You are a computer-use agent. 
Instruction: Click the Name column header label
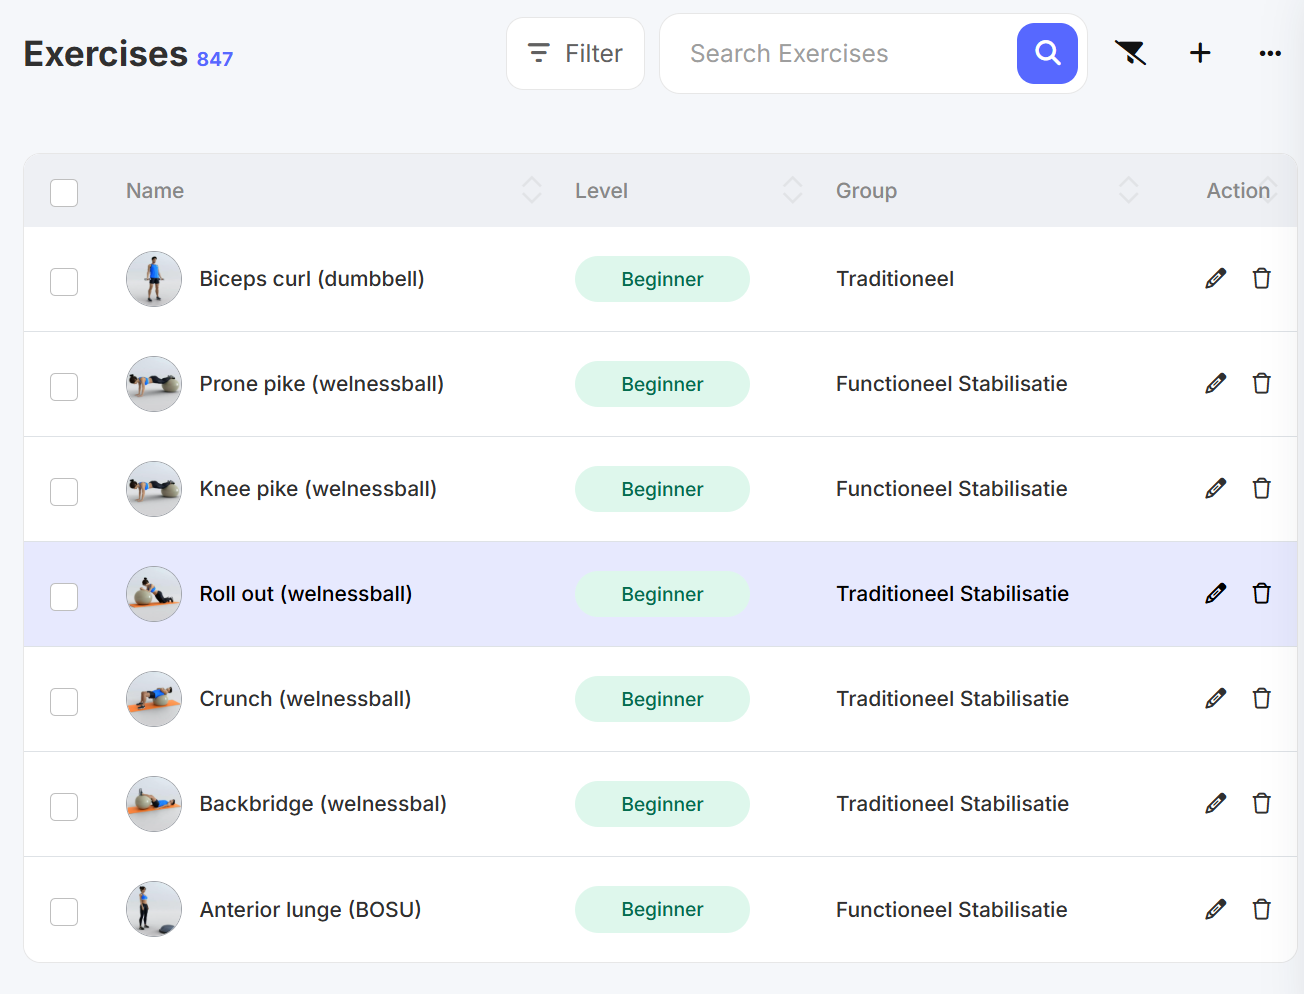pyautogui.click(x=155, y=191)
